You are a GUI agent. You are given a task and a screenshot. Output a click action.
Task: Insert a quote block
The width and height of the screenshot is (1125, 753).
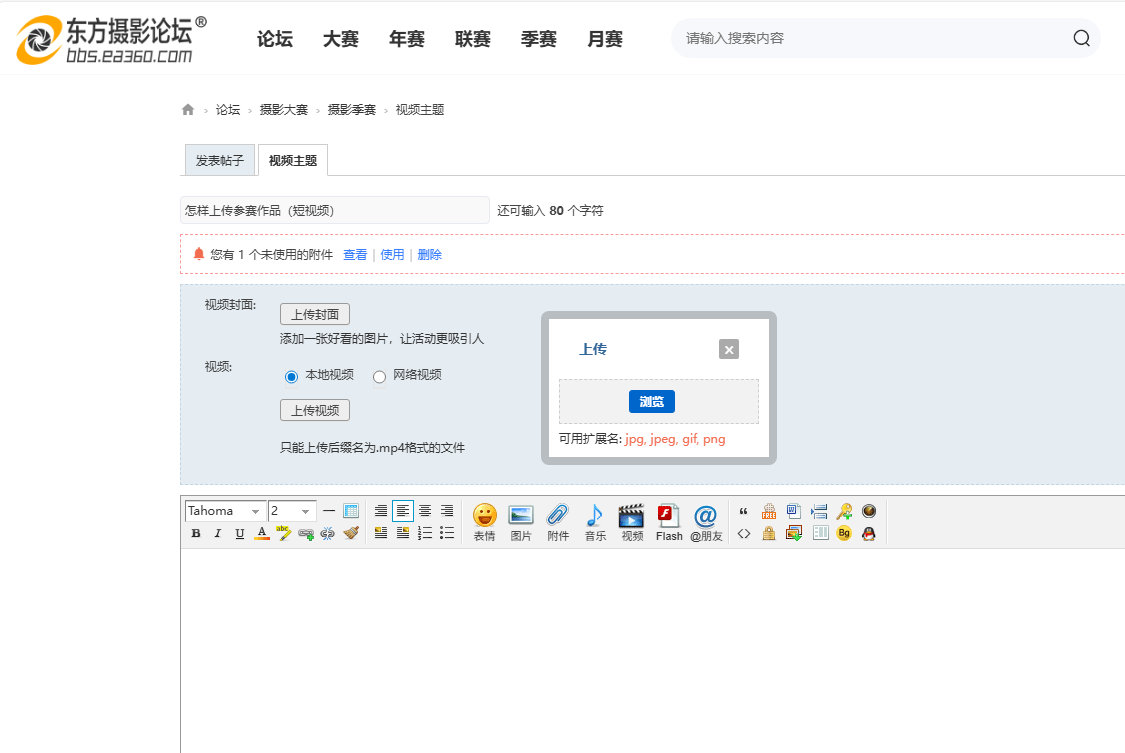tap(744, 511)
